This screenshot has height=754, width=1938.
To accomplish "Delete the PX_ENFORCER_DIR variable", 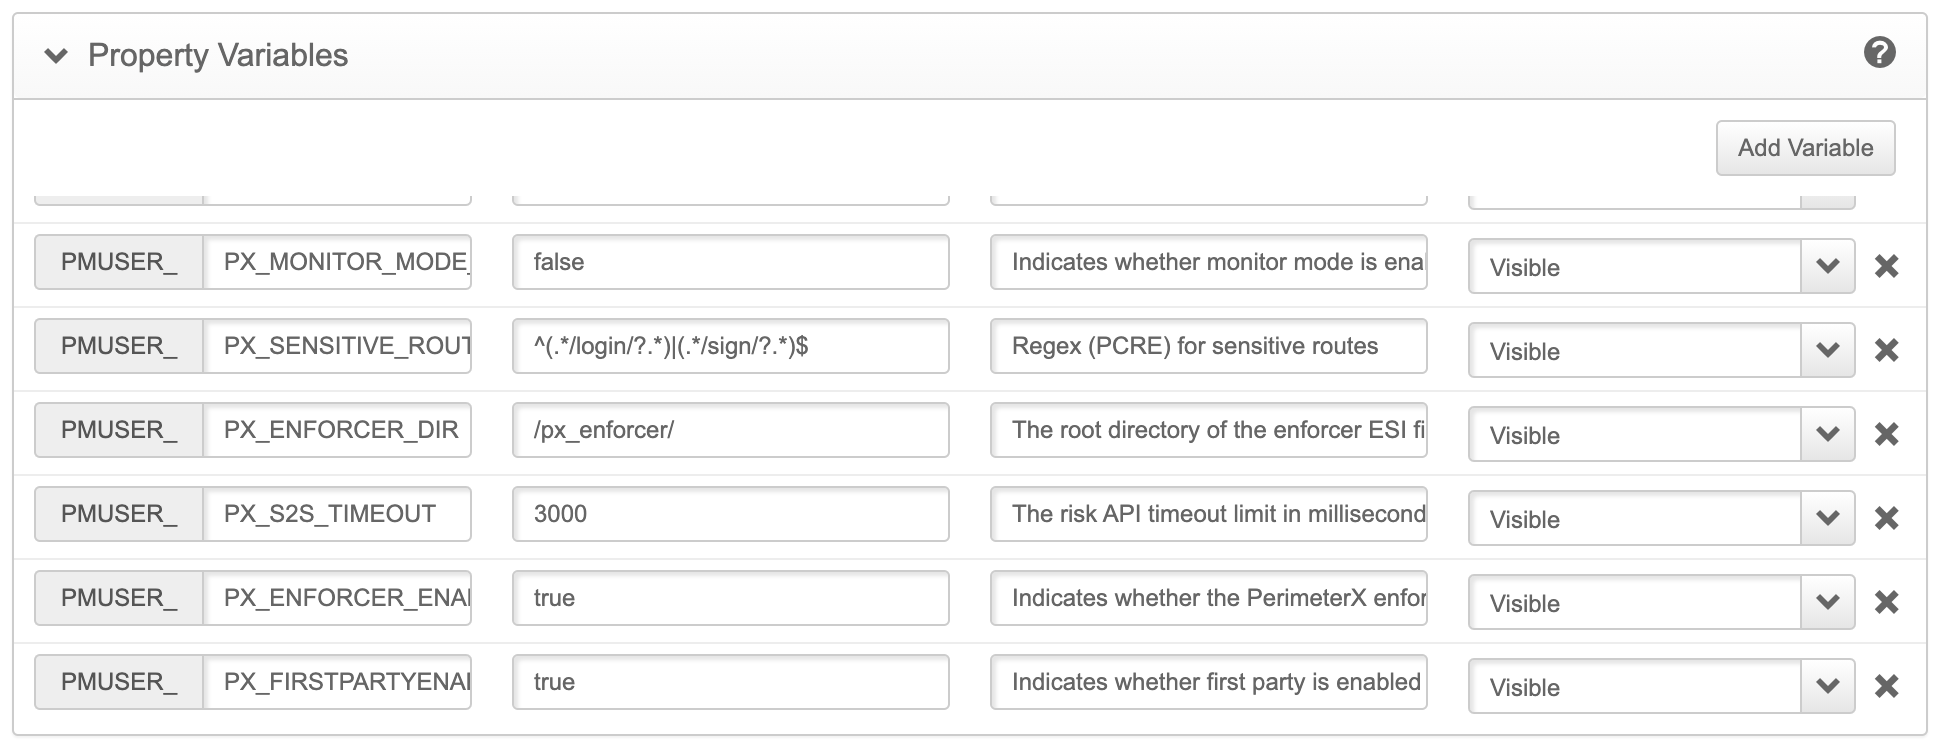I will (x=1886, y=434).
